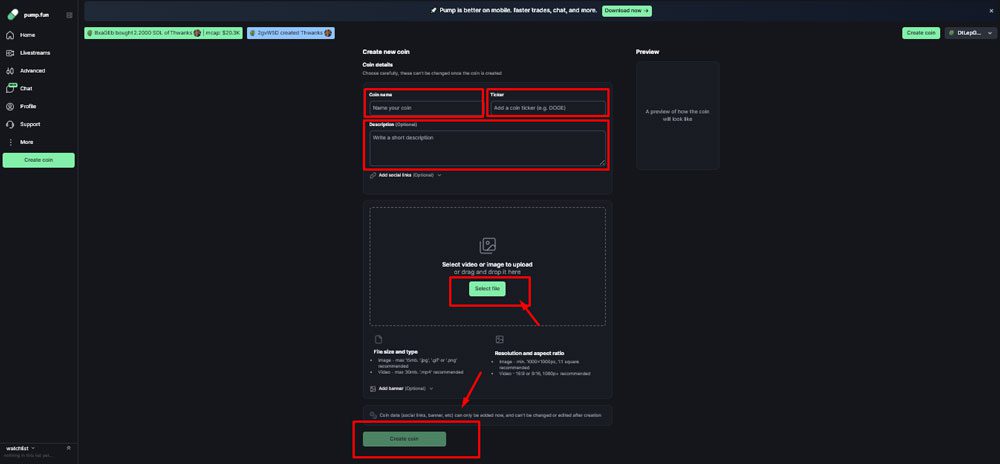This screenshot has height=464, width=1000.
Task: Open Support from the sidebar
Action: (x=30, y=124)
